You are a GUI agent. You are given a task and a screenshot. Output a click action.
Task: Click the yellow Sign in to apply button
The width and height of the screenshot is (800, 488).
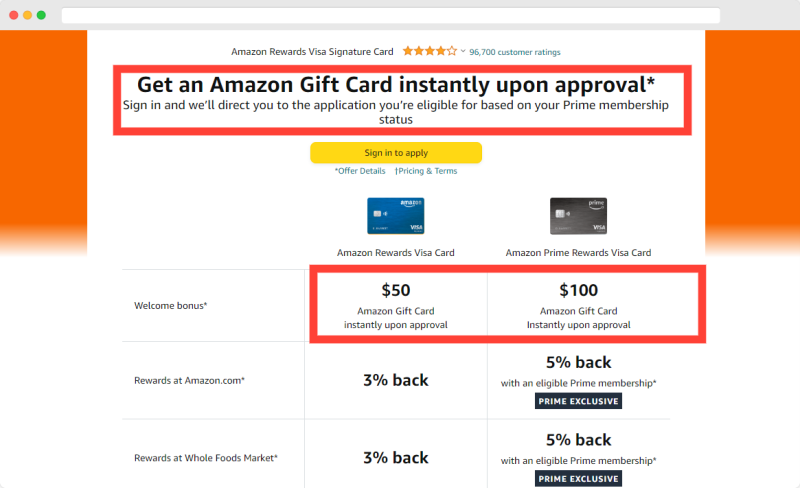(396, 153)
